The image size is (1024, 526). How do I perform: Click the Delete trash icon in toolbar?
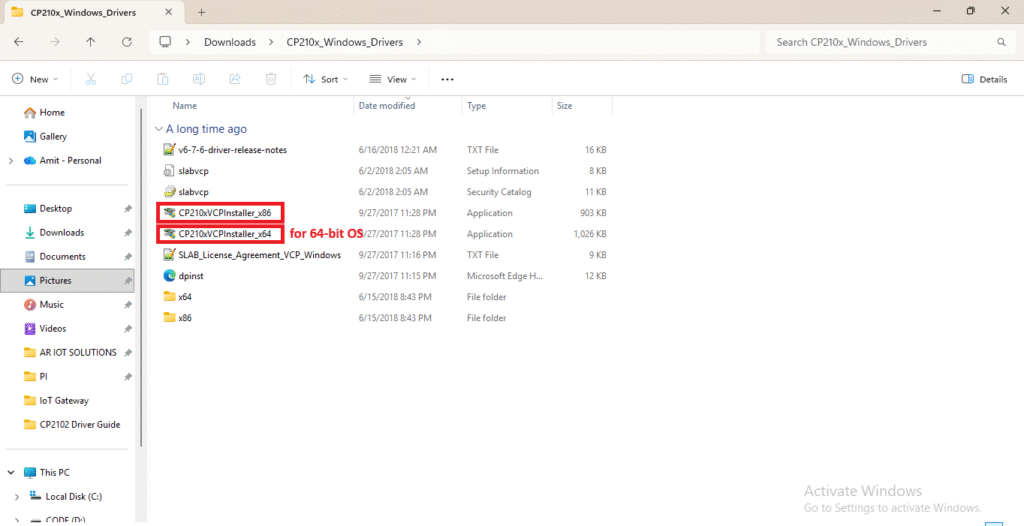(x=271, y=79)
